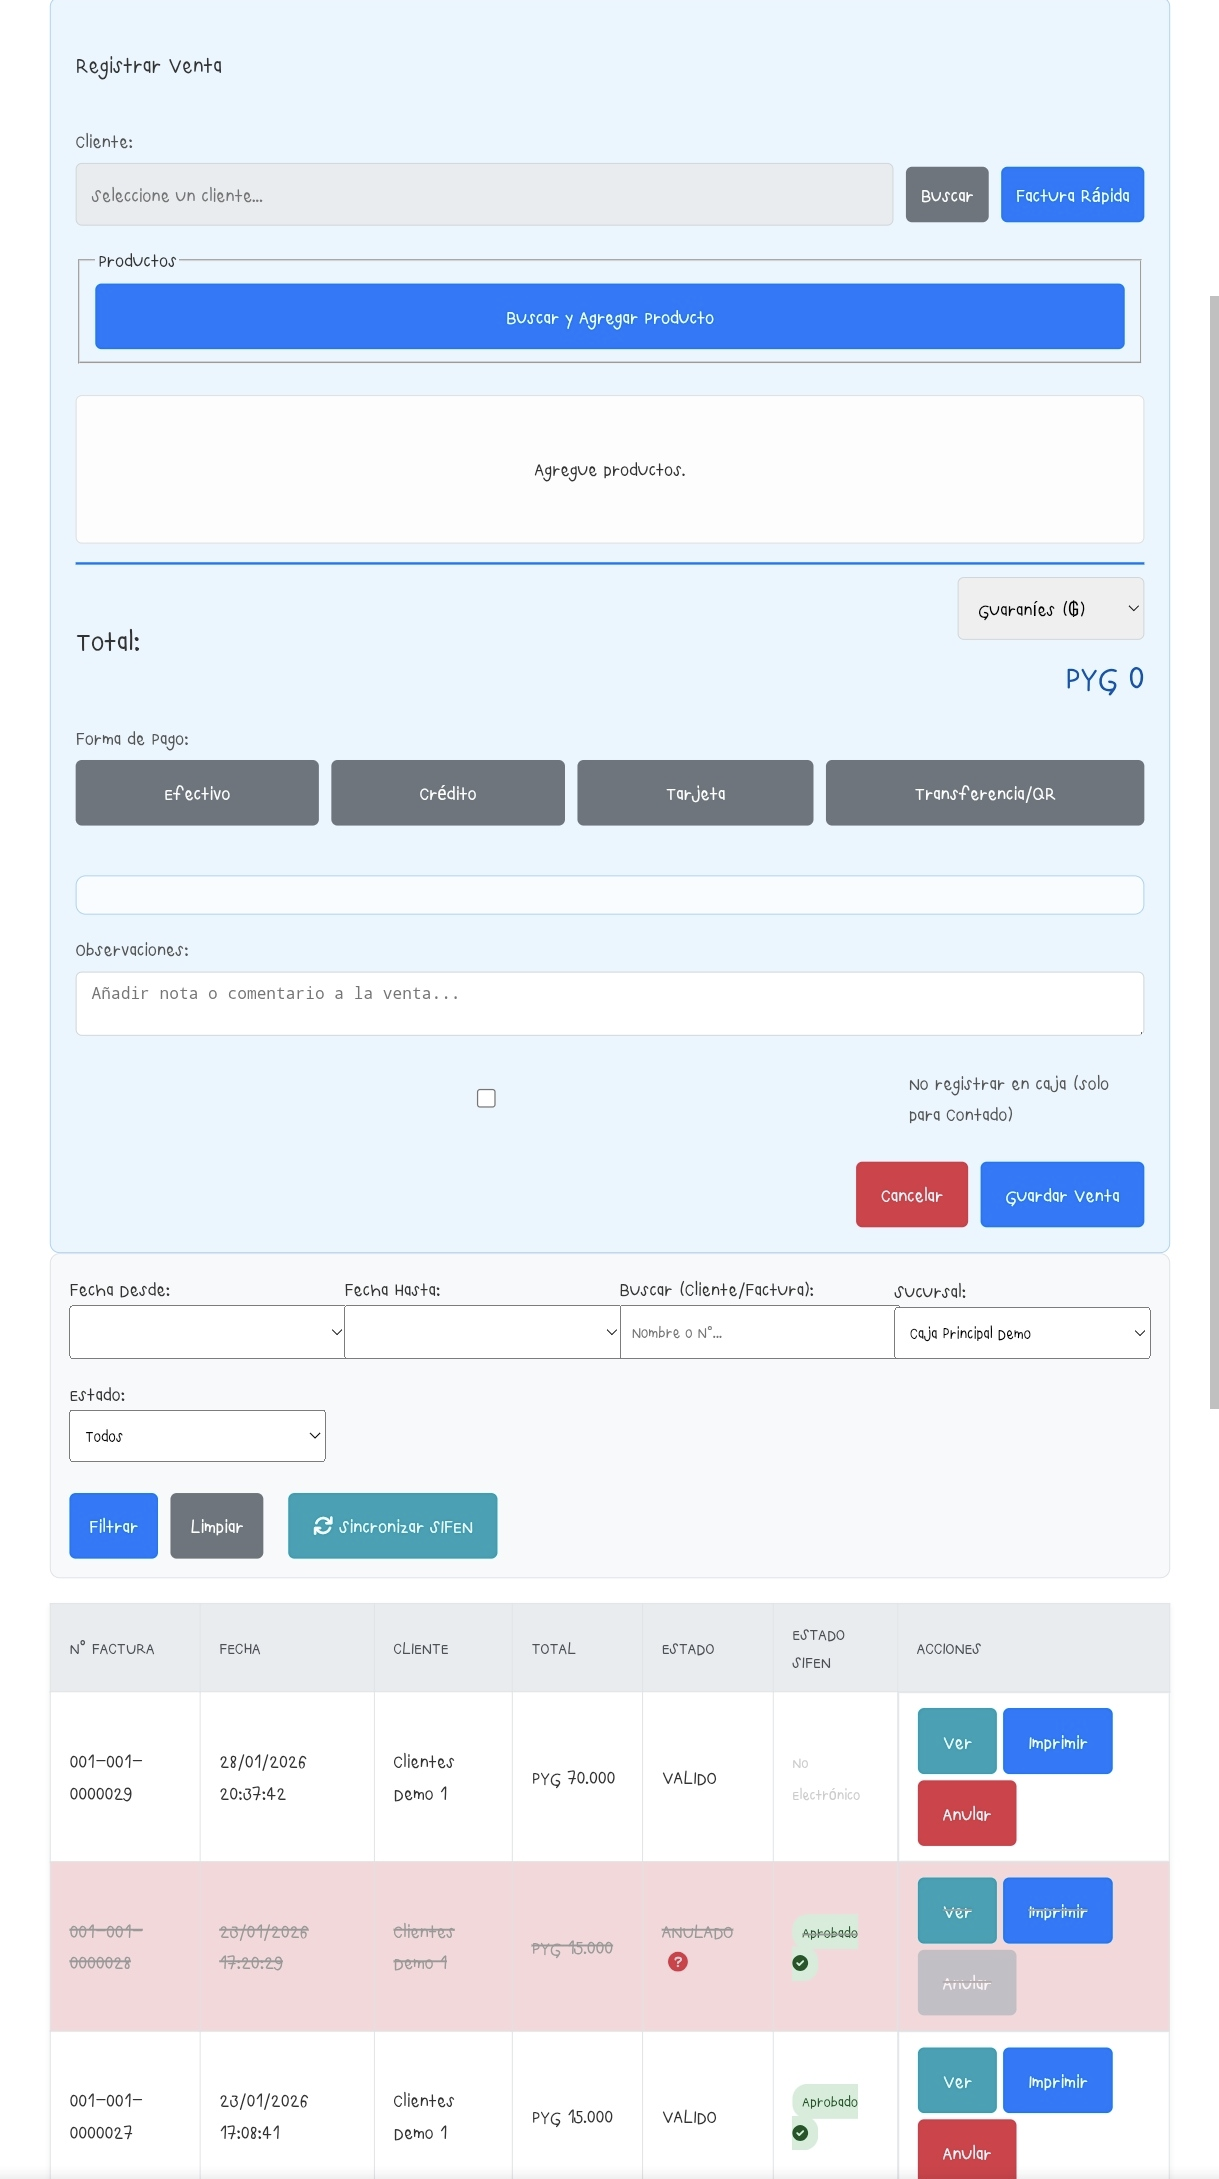Click Anular for invoice 001-001-0000027

tap(967, 2149)
